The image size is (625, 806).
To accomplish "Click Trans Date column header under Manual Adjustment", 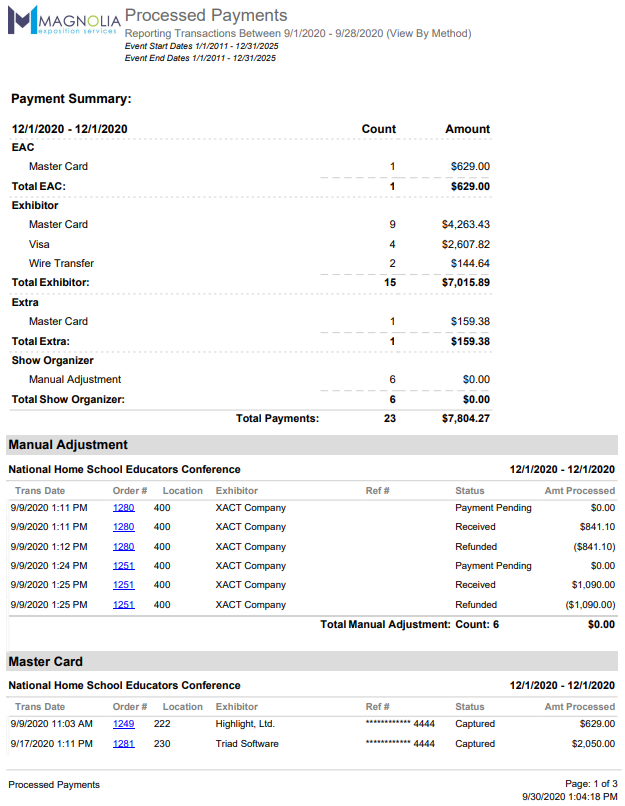I will [x=40, y=491].
